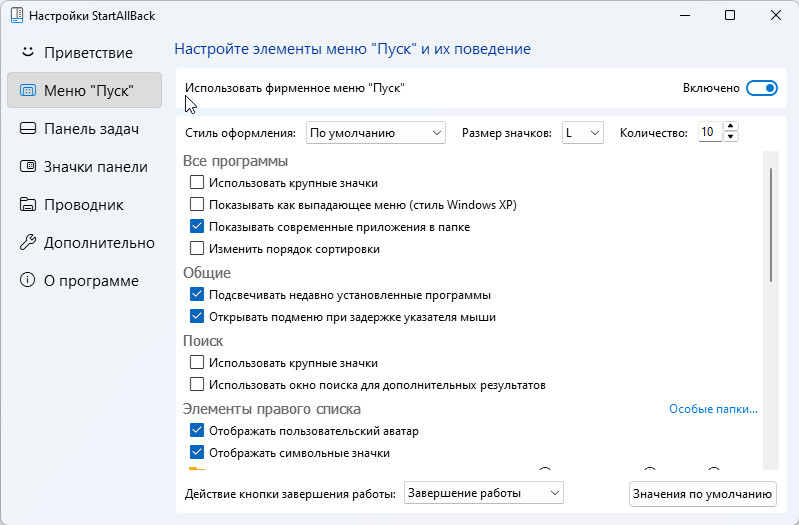This screenshot has height=525, width=799.
Task: Check Показывать как выпадающее меню (стиль Windows XP)
Action: [197, 204]
